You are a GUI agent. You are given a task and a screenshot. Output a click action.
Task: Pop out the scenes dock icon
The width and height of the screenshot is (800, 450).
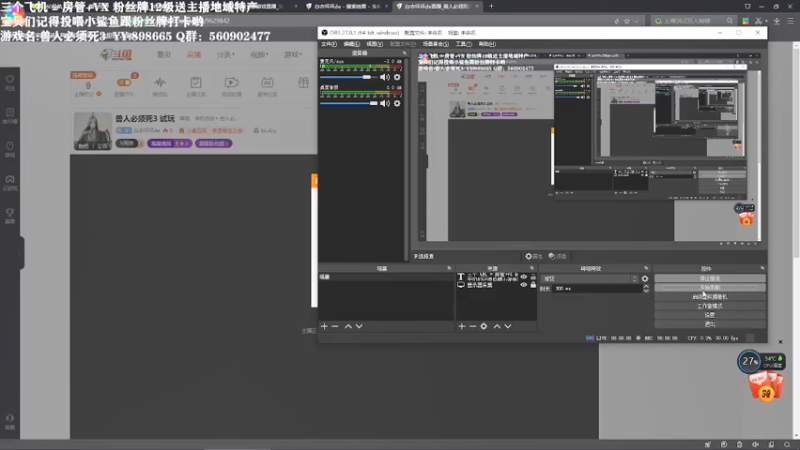(449, 268)
